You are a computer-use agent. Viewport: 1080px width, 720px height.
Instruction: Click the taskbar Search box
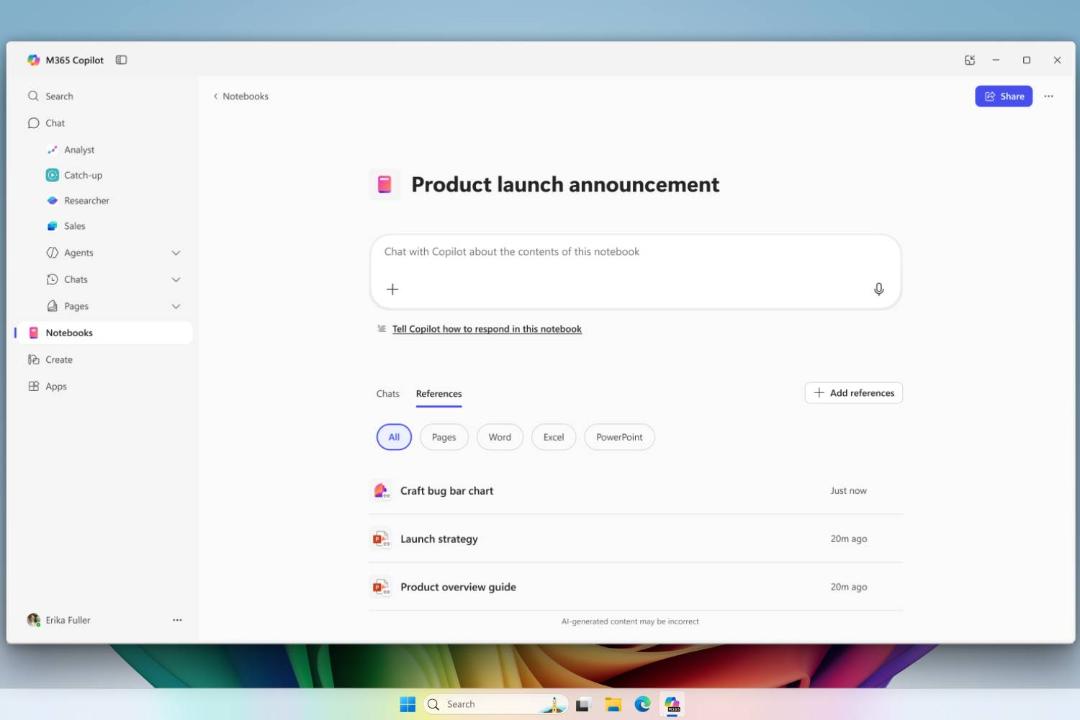pyautogui.click(x=496, y=704)
